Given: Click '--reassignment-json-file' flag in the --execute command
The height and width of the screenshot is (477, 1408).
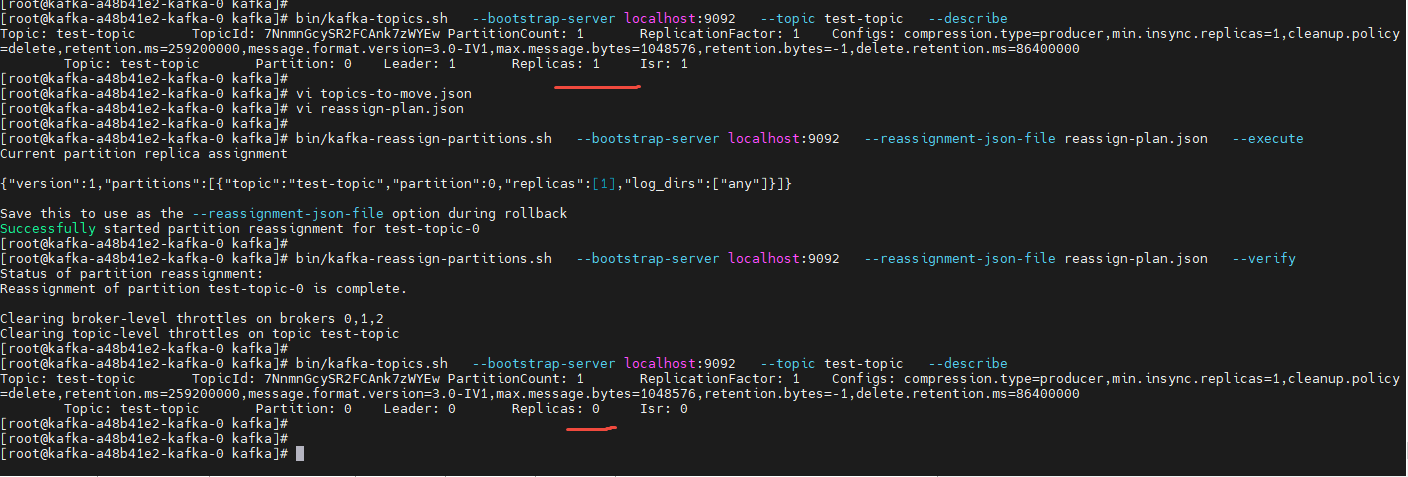Looking at the screenshot, I should pyautogui.click(x=960, y=139).
